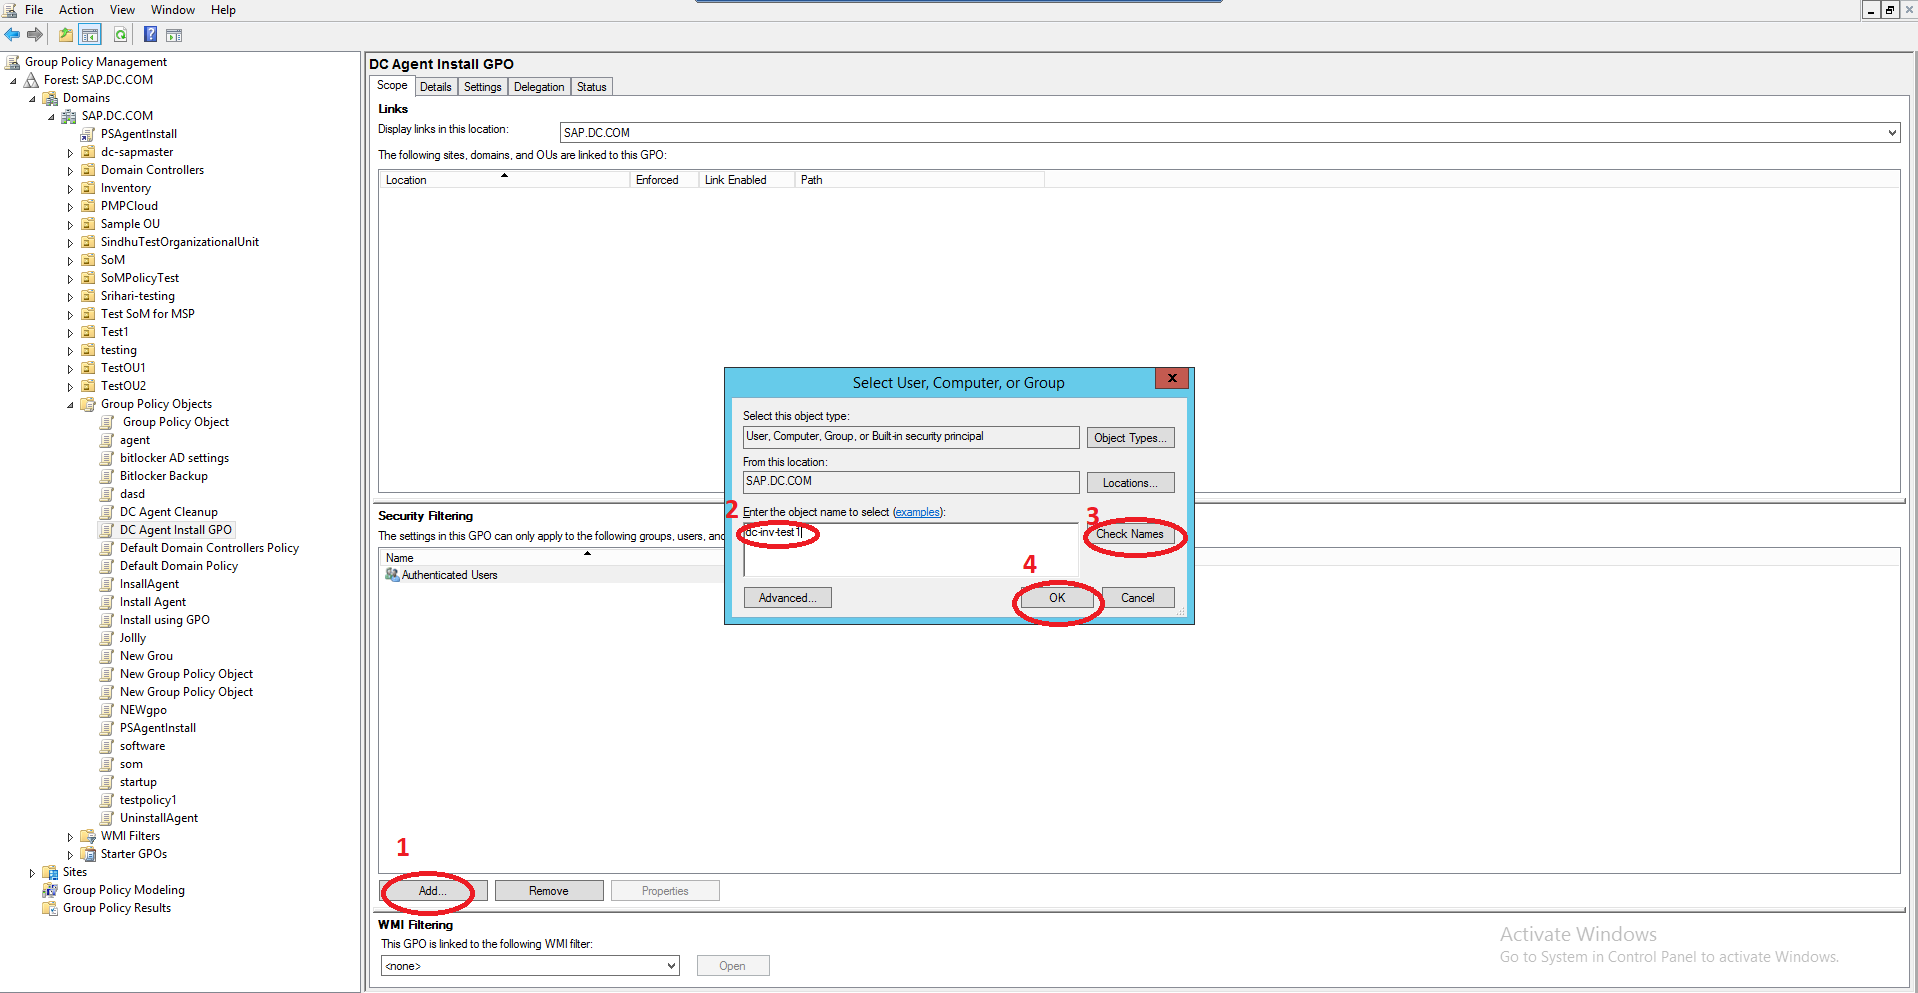1918x993 pixels.
Task: Click the Check Names button
Action: (x=1129, y=535)
